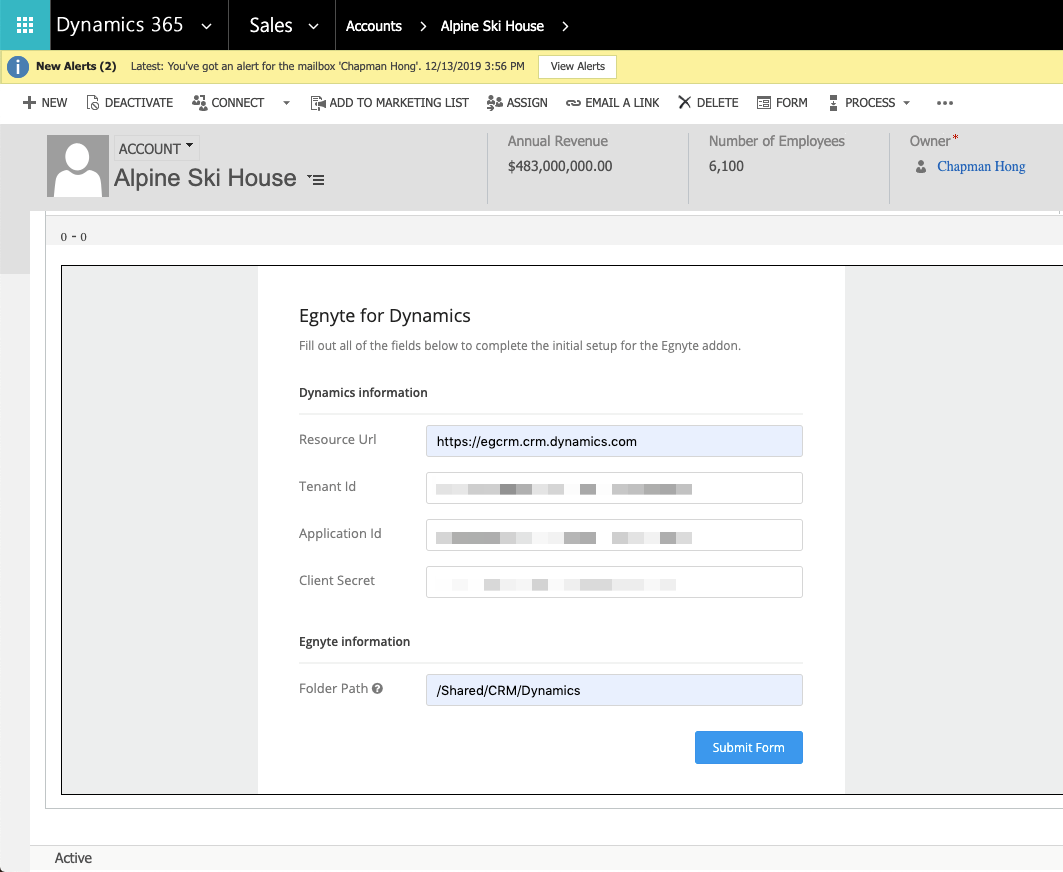This screenshot has height=872, width=1063.
Task: Click the Client Secret input field
Action: coord(614,582)
